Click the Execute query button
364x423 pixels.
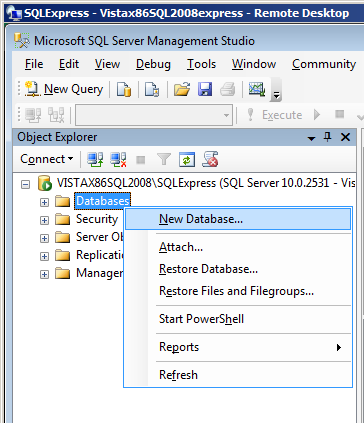coord(275,115)
